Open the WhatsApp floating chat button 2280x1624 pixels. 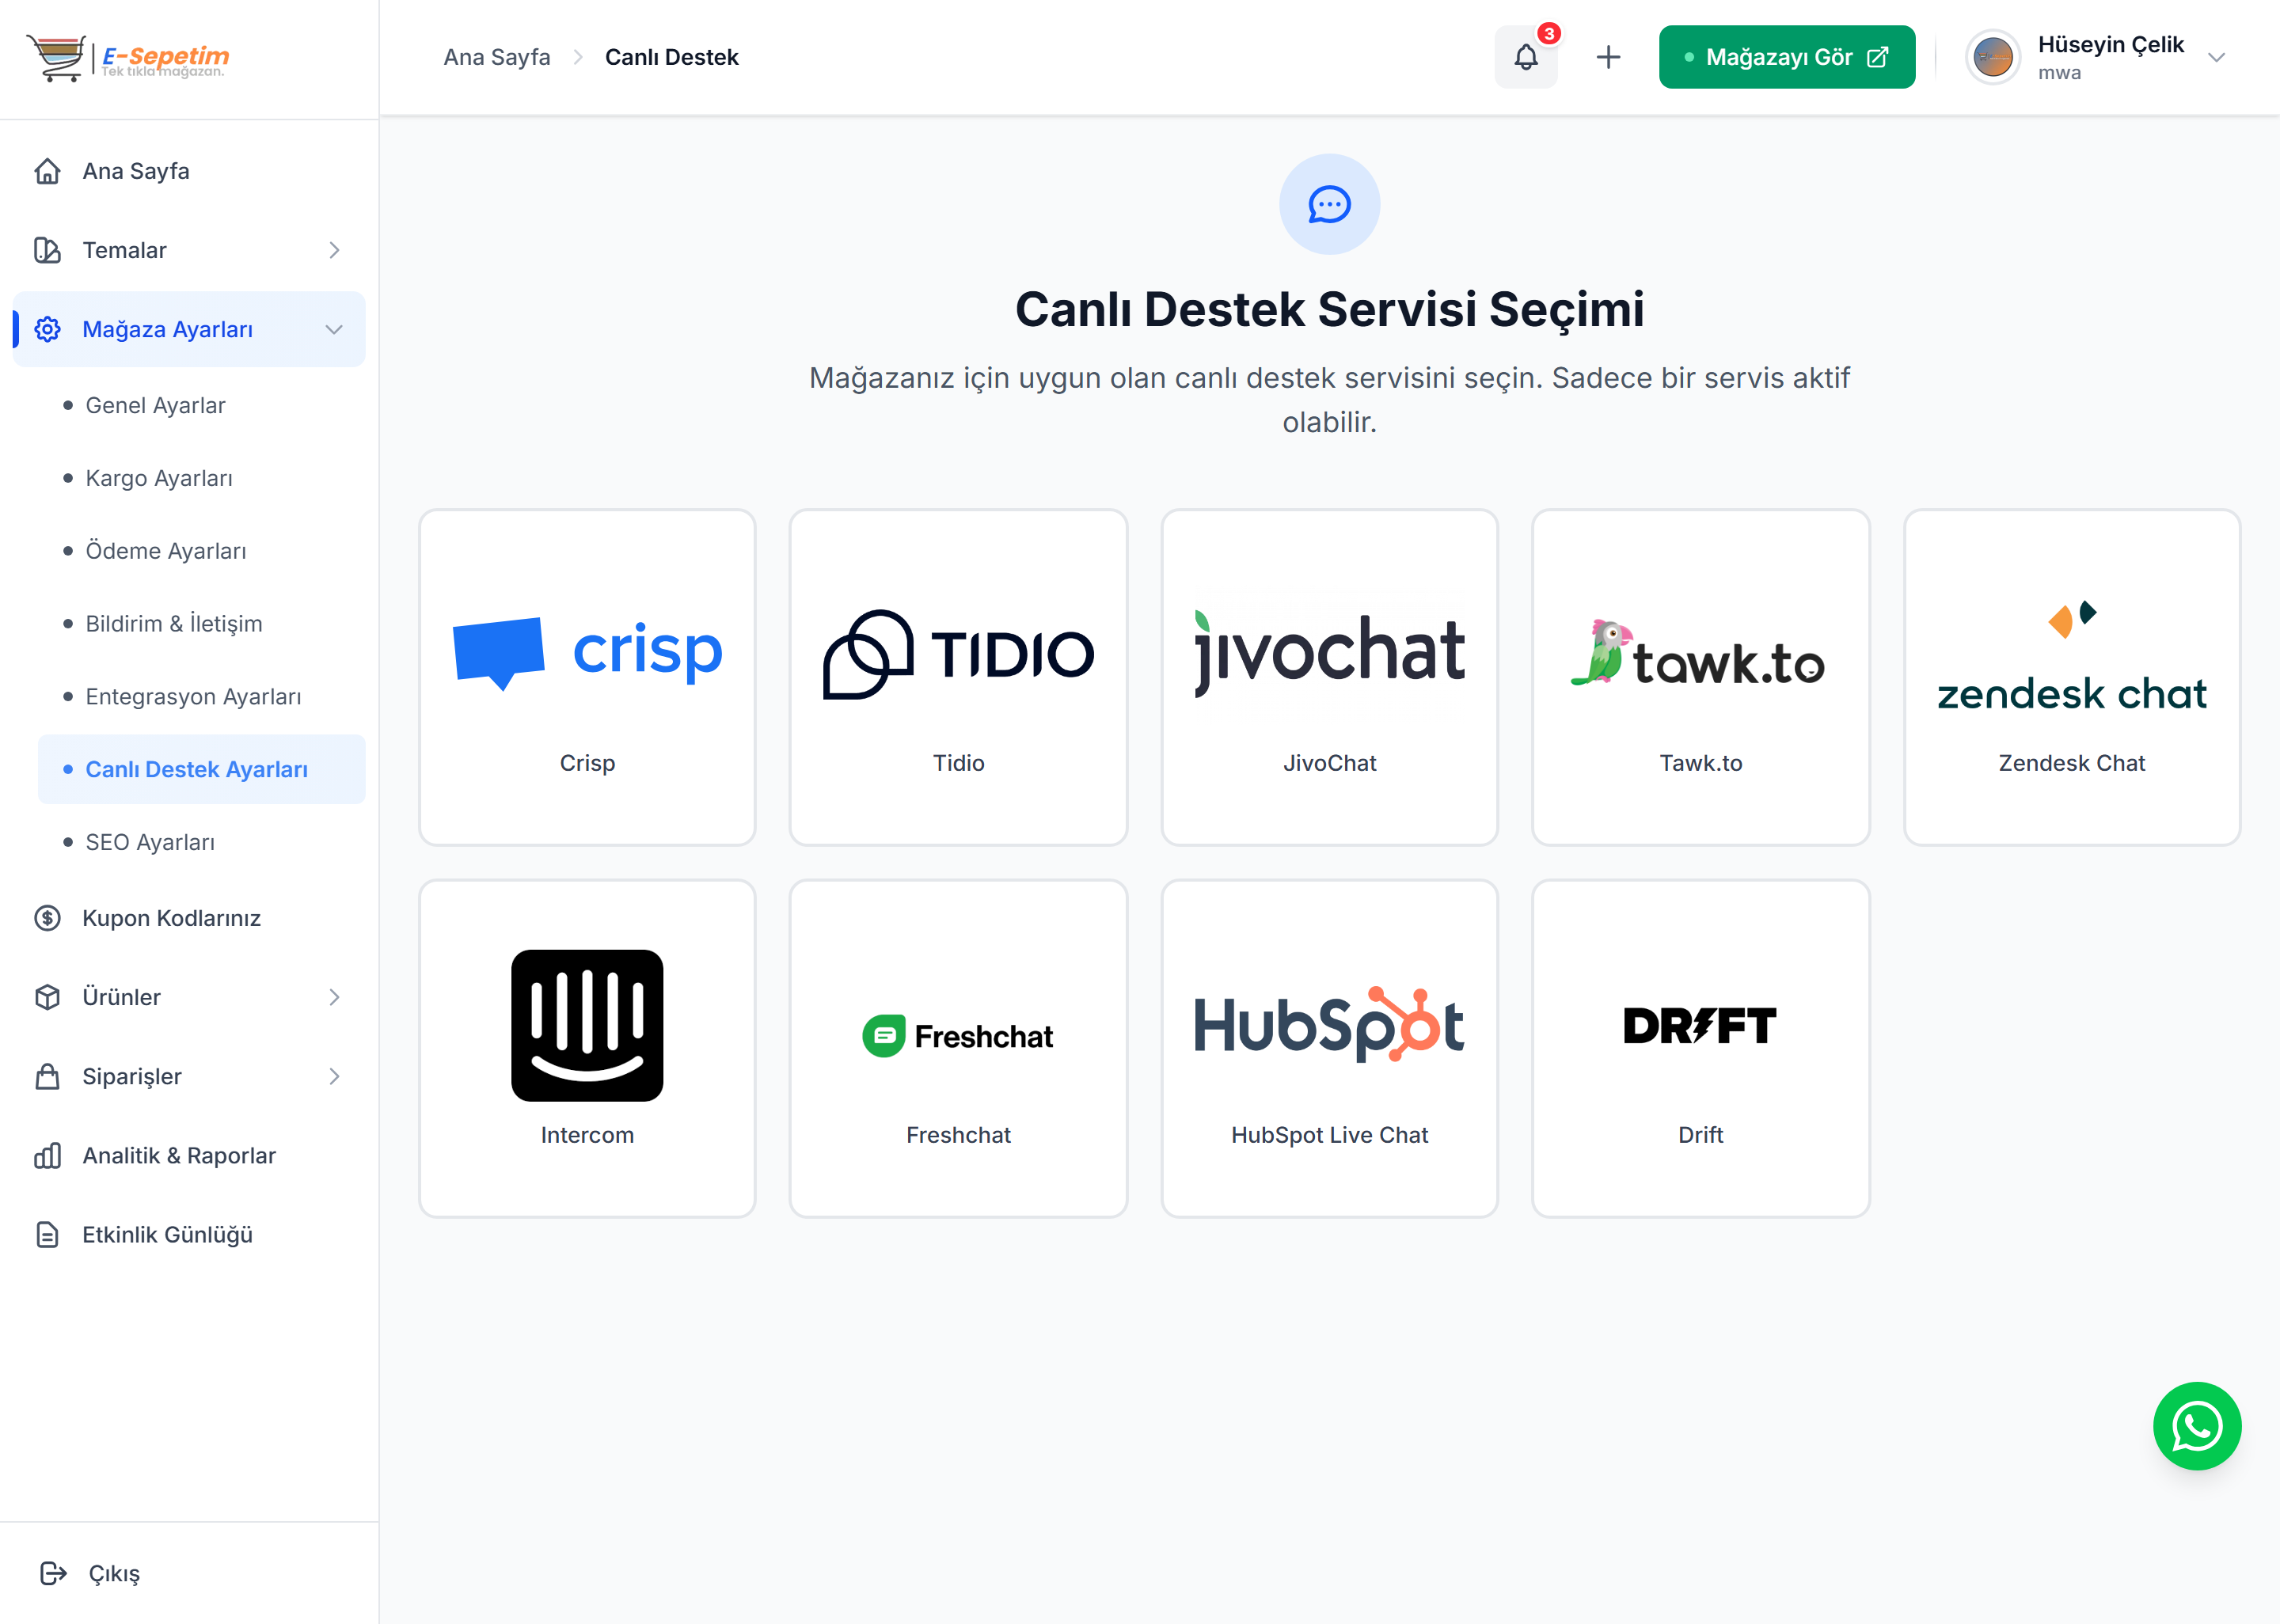tap(2196, 1426)
